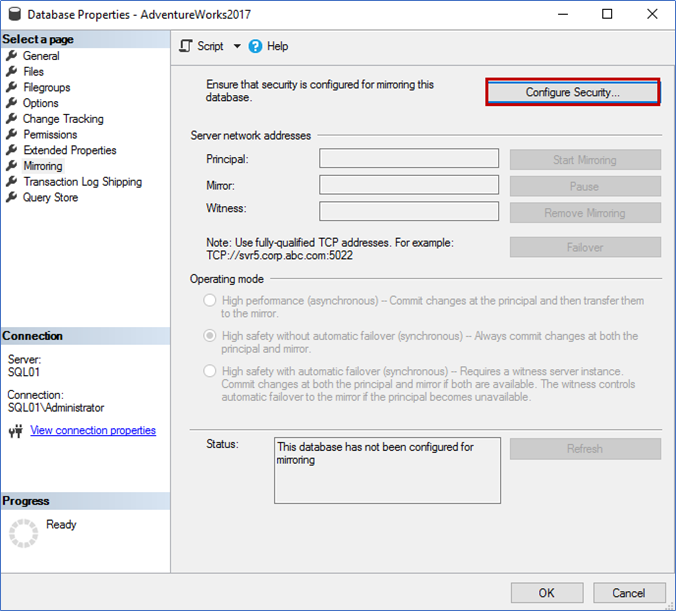Viewport: 676px width, 611px height.
Task: Click the example TCP://svr5.corp.abc.com:5022 text
Action: pos(279,255)
